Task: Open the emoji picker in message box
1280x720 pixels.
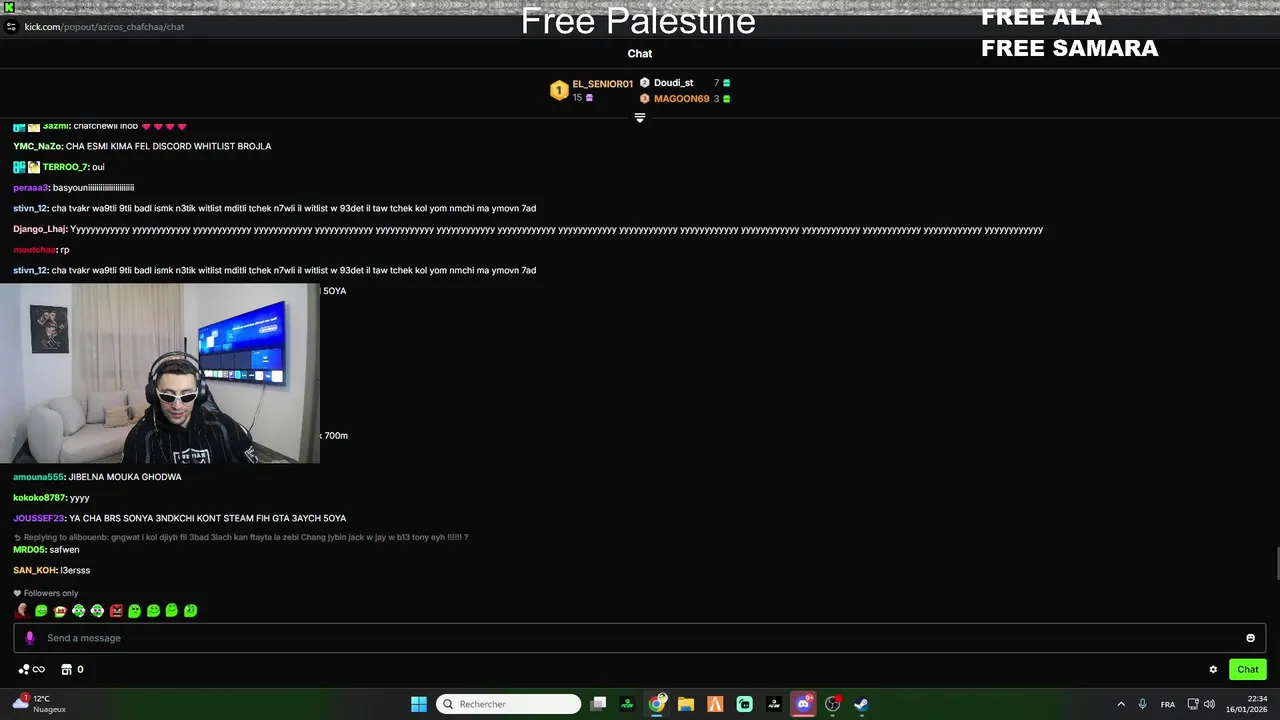Action: (1250, 638)
